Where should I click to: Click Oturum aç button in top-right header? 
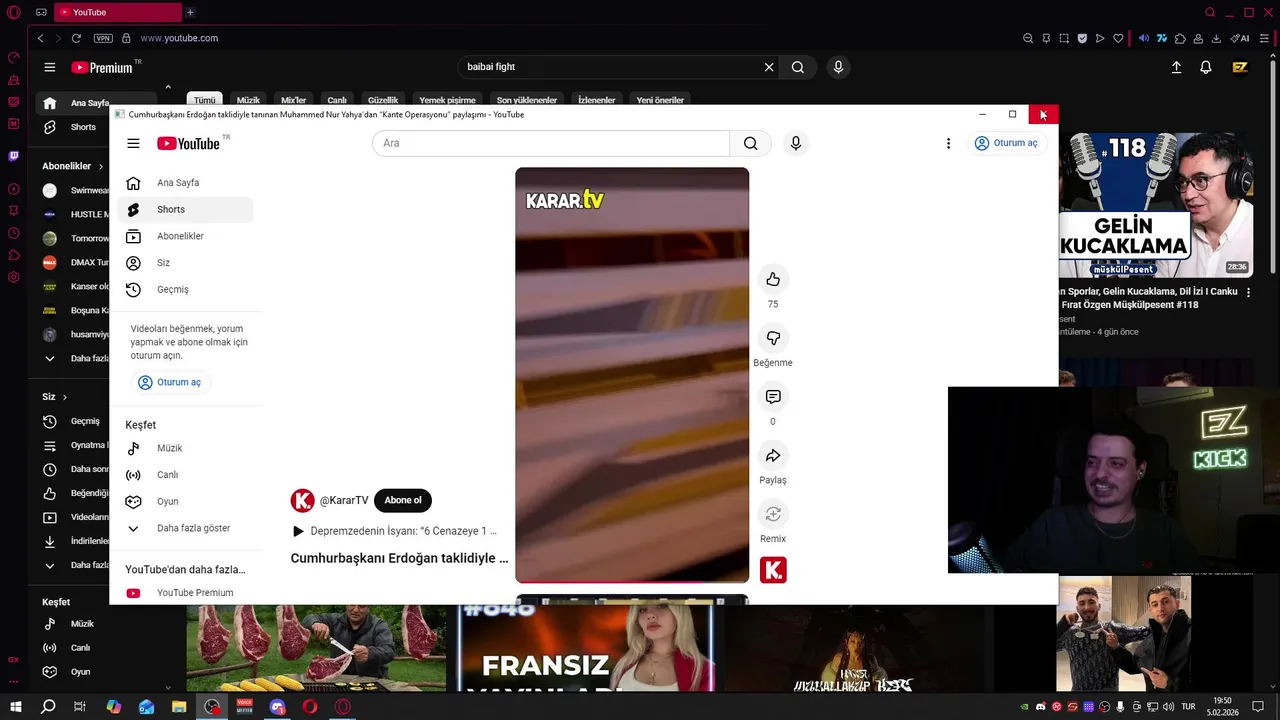tap(1006, 143)
